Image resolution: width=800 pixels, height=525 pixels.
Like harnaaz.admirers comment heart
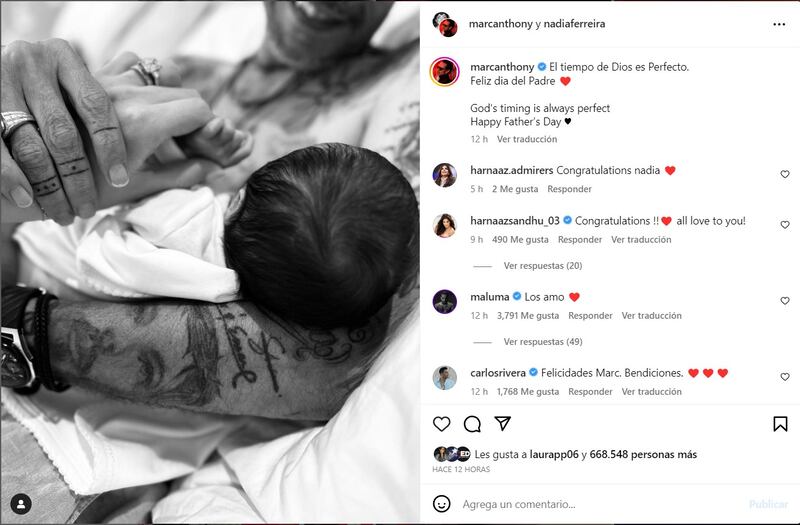click(x=785, y=174)
